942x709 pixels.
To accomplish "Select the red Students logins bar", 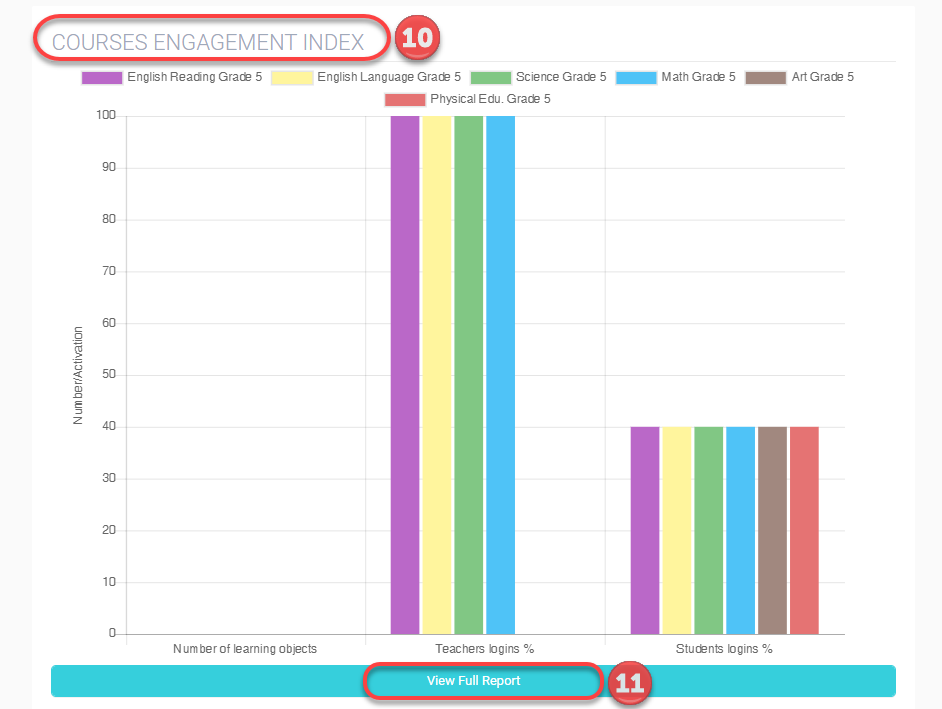I will tap(804, 531).
